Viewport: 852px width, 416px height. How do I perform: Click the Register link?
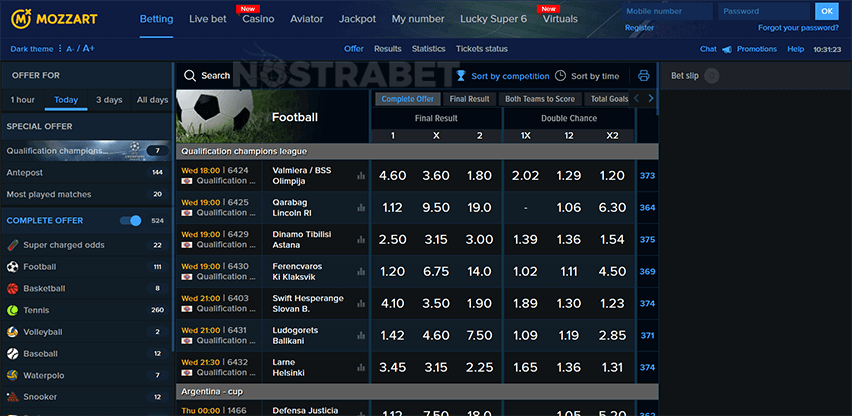click(x=639, y=28)
